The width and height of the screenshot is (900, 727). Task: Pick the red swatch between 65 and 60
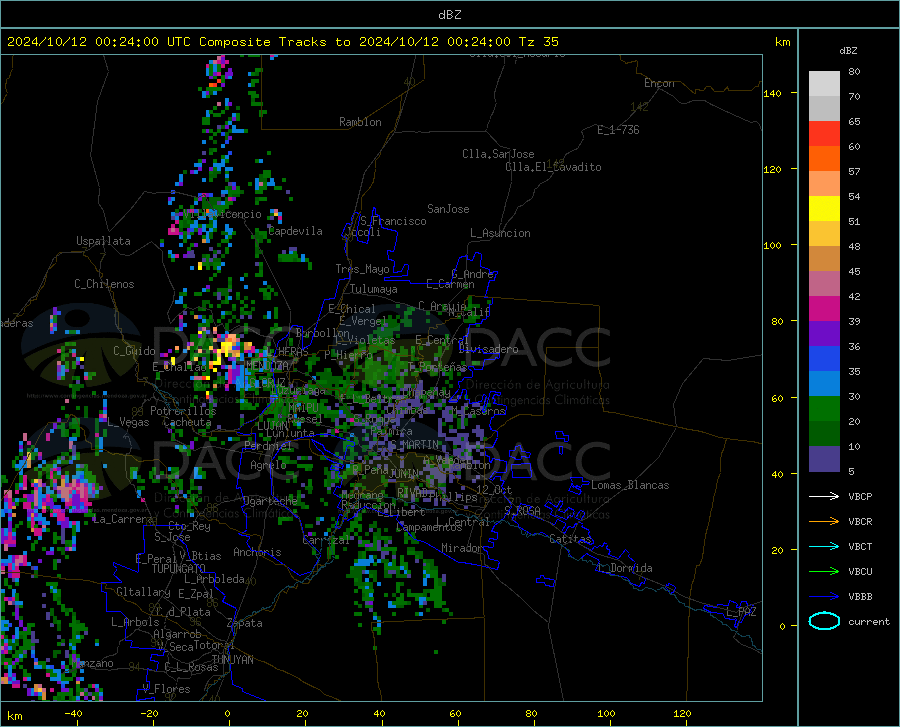(x=824, y=134)
